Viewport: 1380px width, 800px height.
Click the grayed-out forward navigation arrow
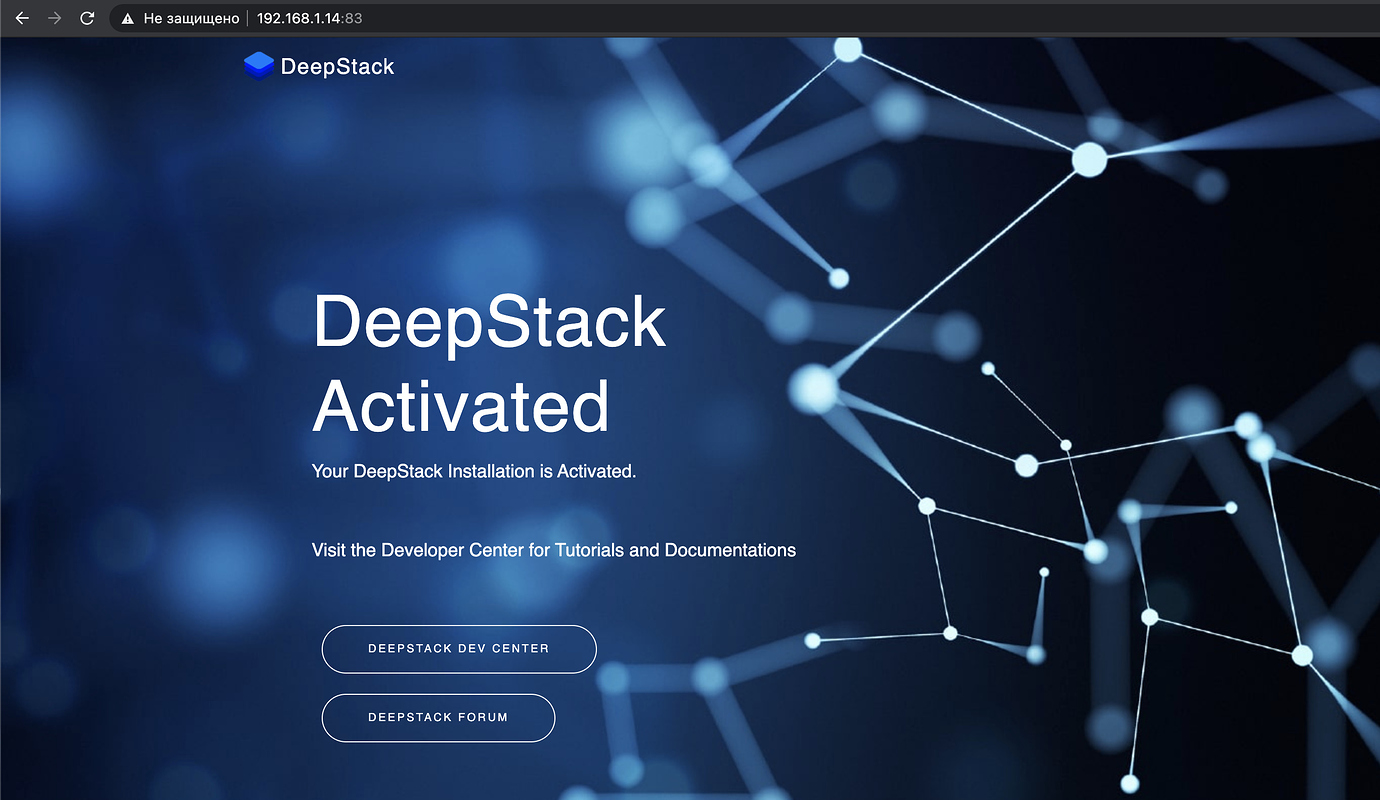coord(53,17)
